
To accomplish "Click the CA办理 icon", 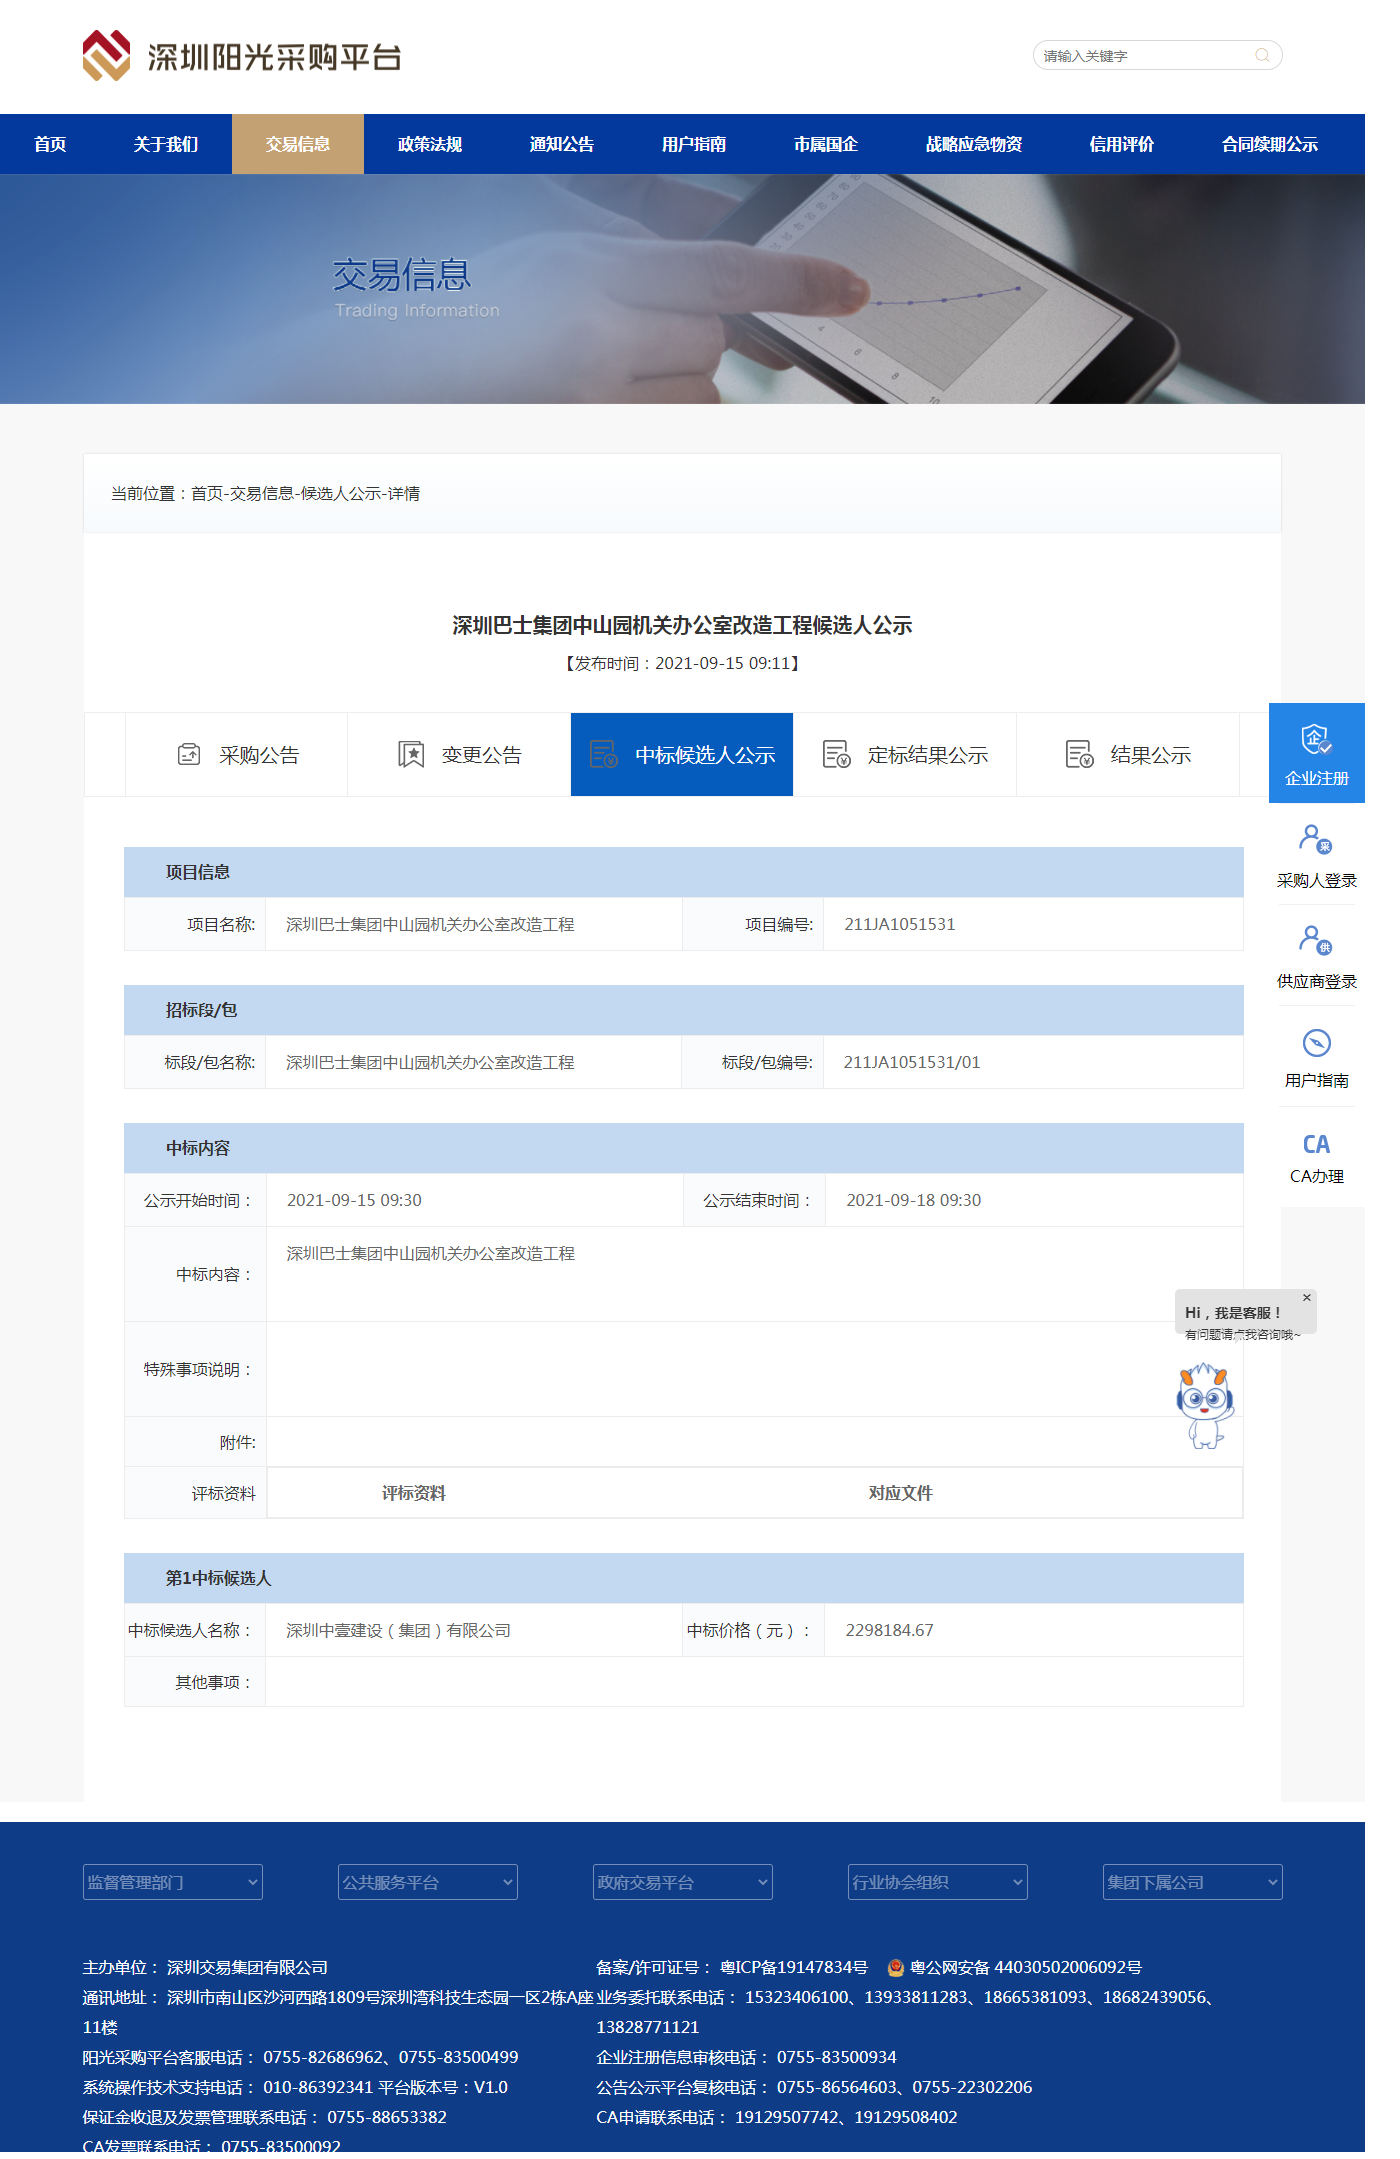I will coord(1316,1144).
